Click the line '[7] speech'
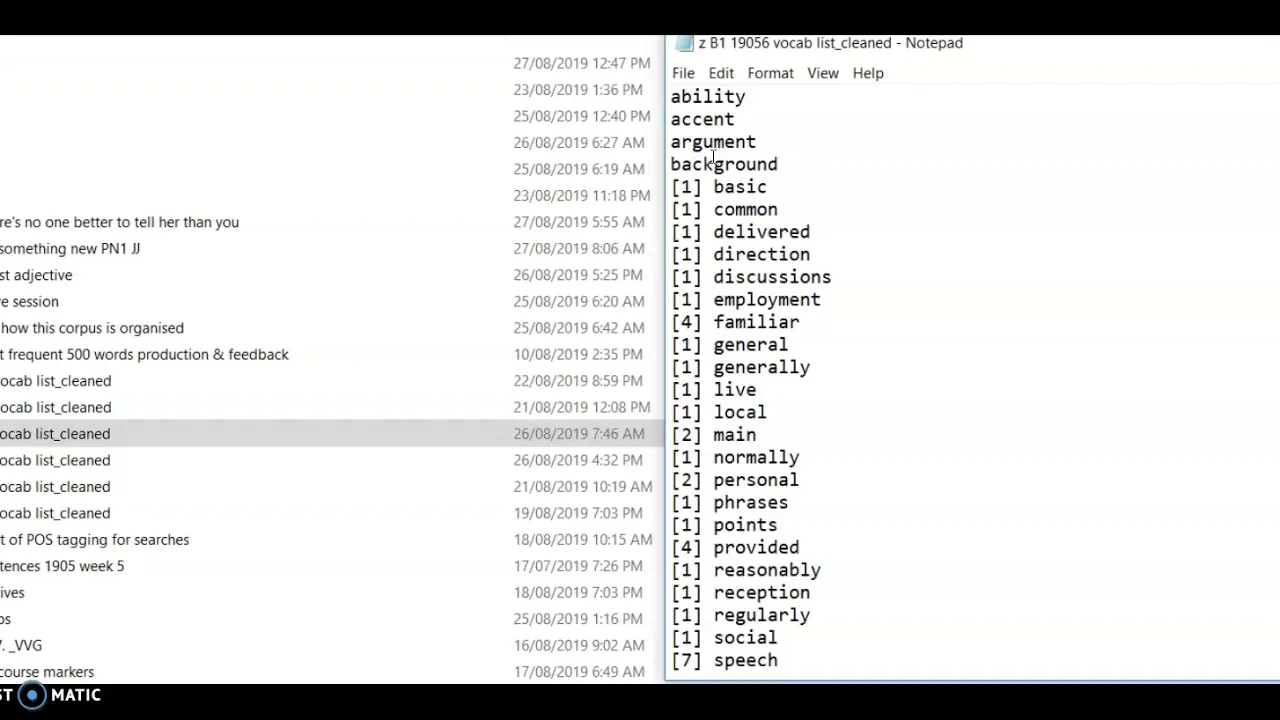This screenshot has width=1280, height=720. click(724, 660)
